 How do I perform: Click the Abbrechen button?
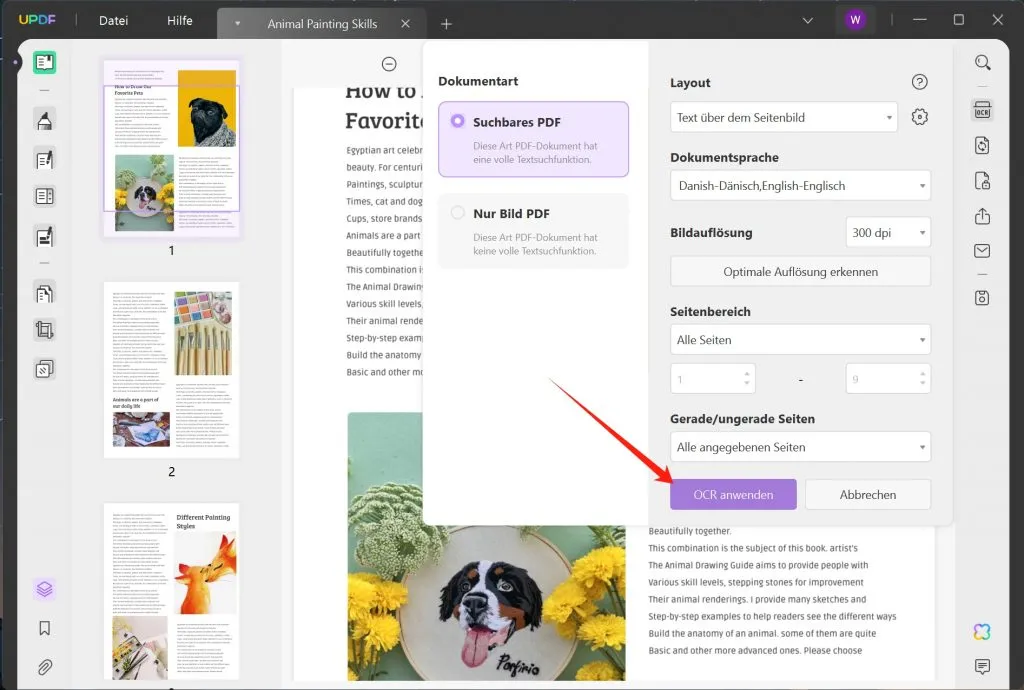tap(868, 495)
